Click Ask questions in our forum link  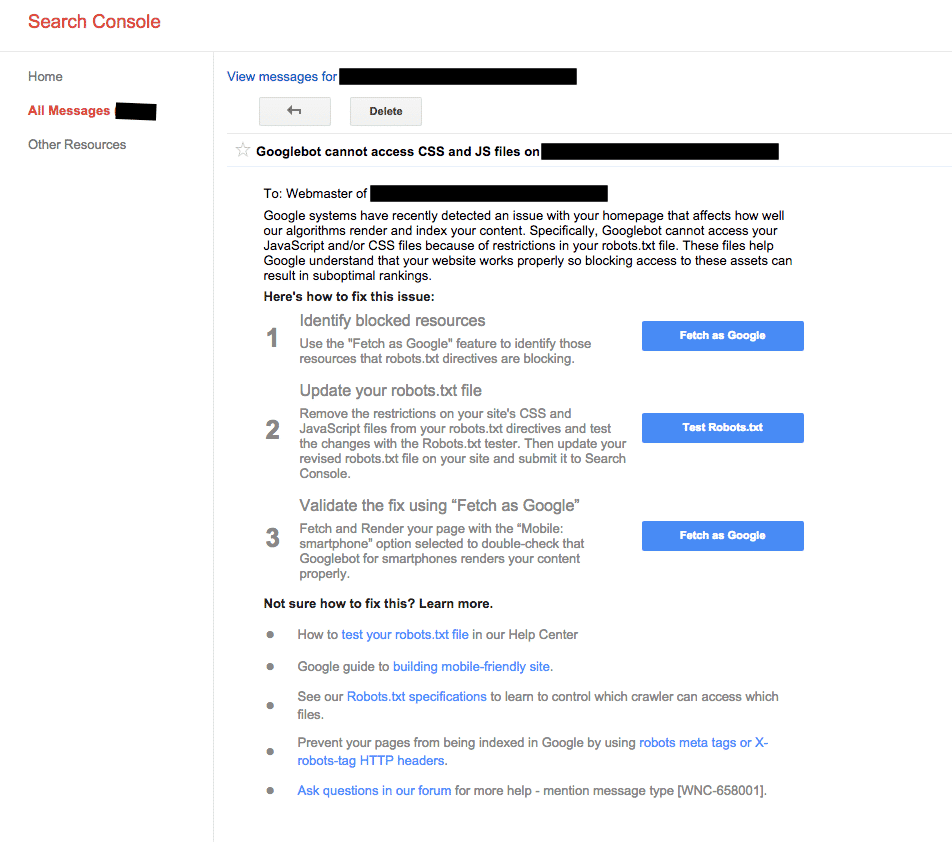tap(374, 790)
